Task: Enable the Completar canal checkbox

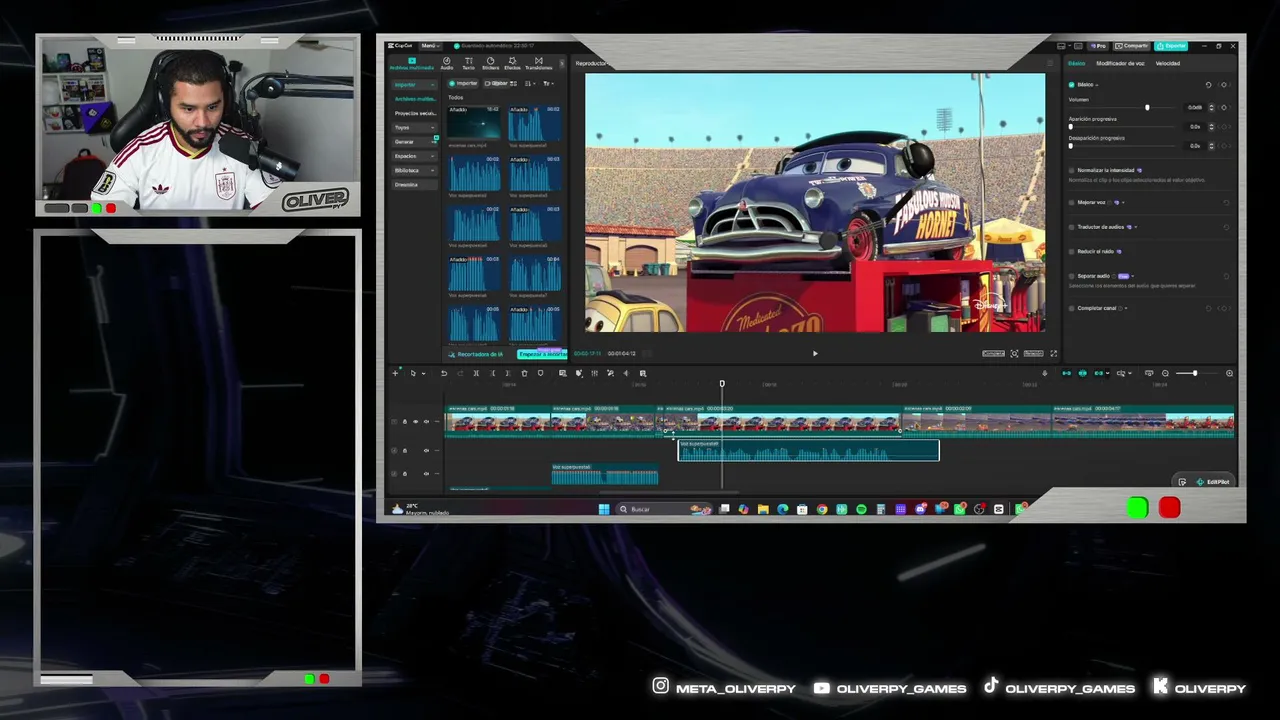Action: click(x=1072, y=308)
